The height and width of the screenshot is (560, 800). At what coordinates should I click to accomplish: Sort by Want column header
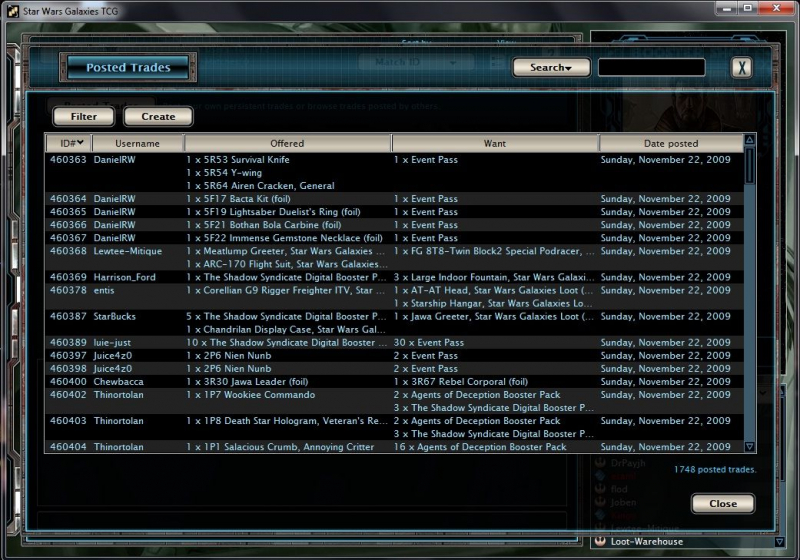pyautogui.click(x=495, y=143)
